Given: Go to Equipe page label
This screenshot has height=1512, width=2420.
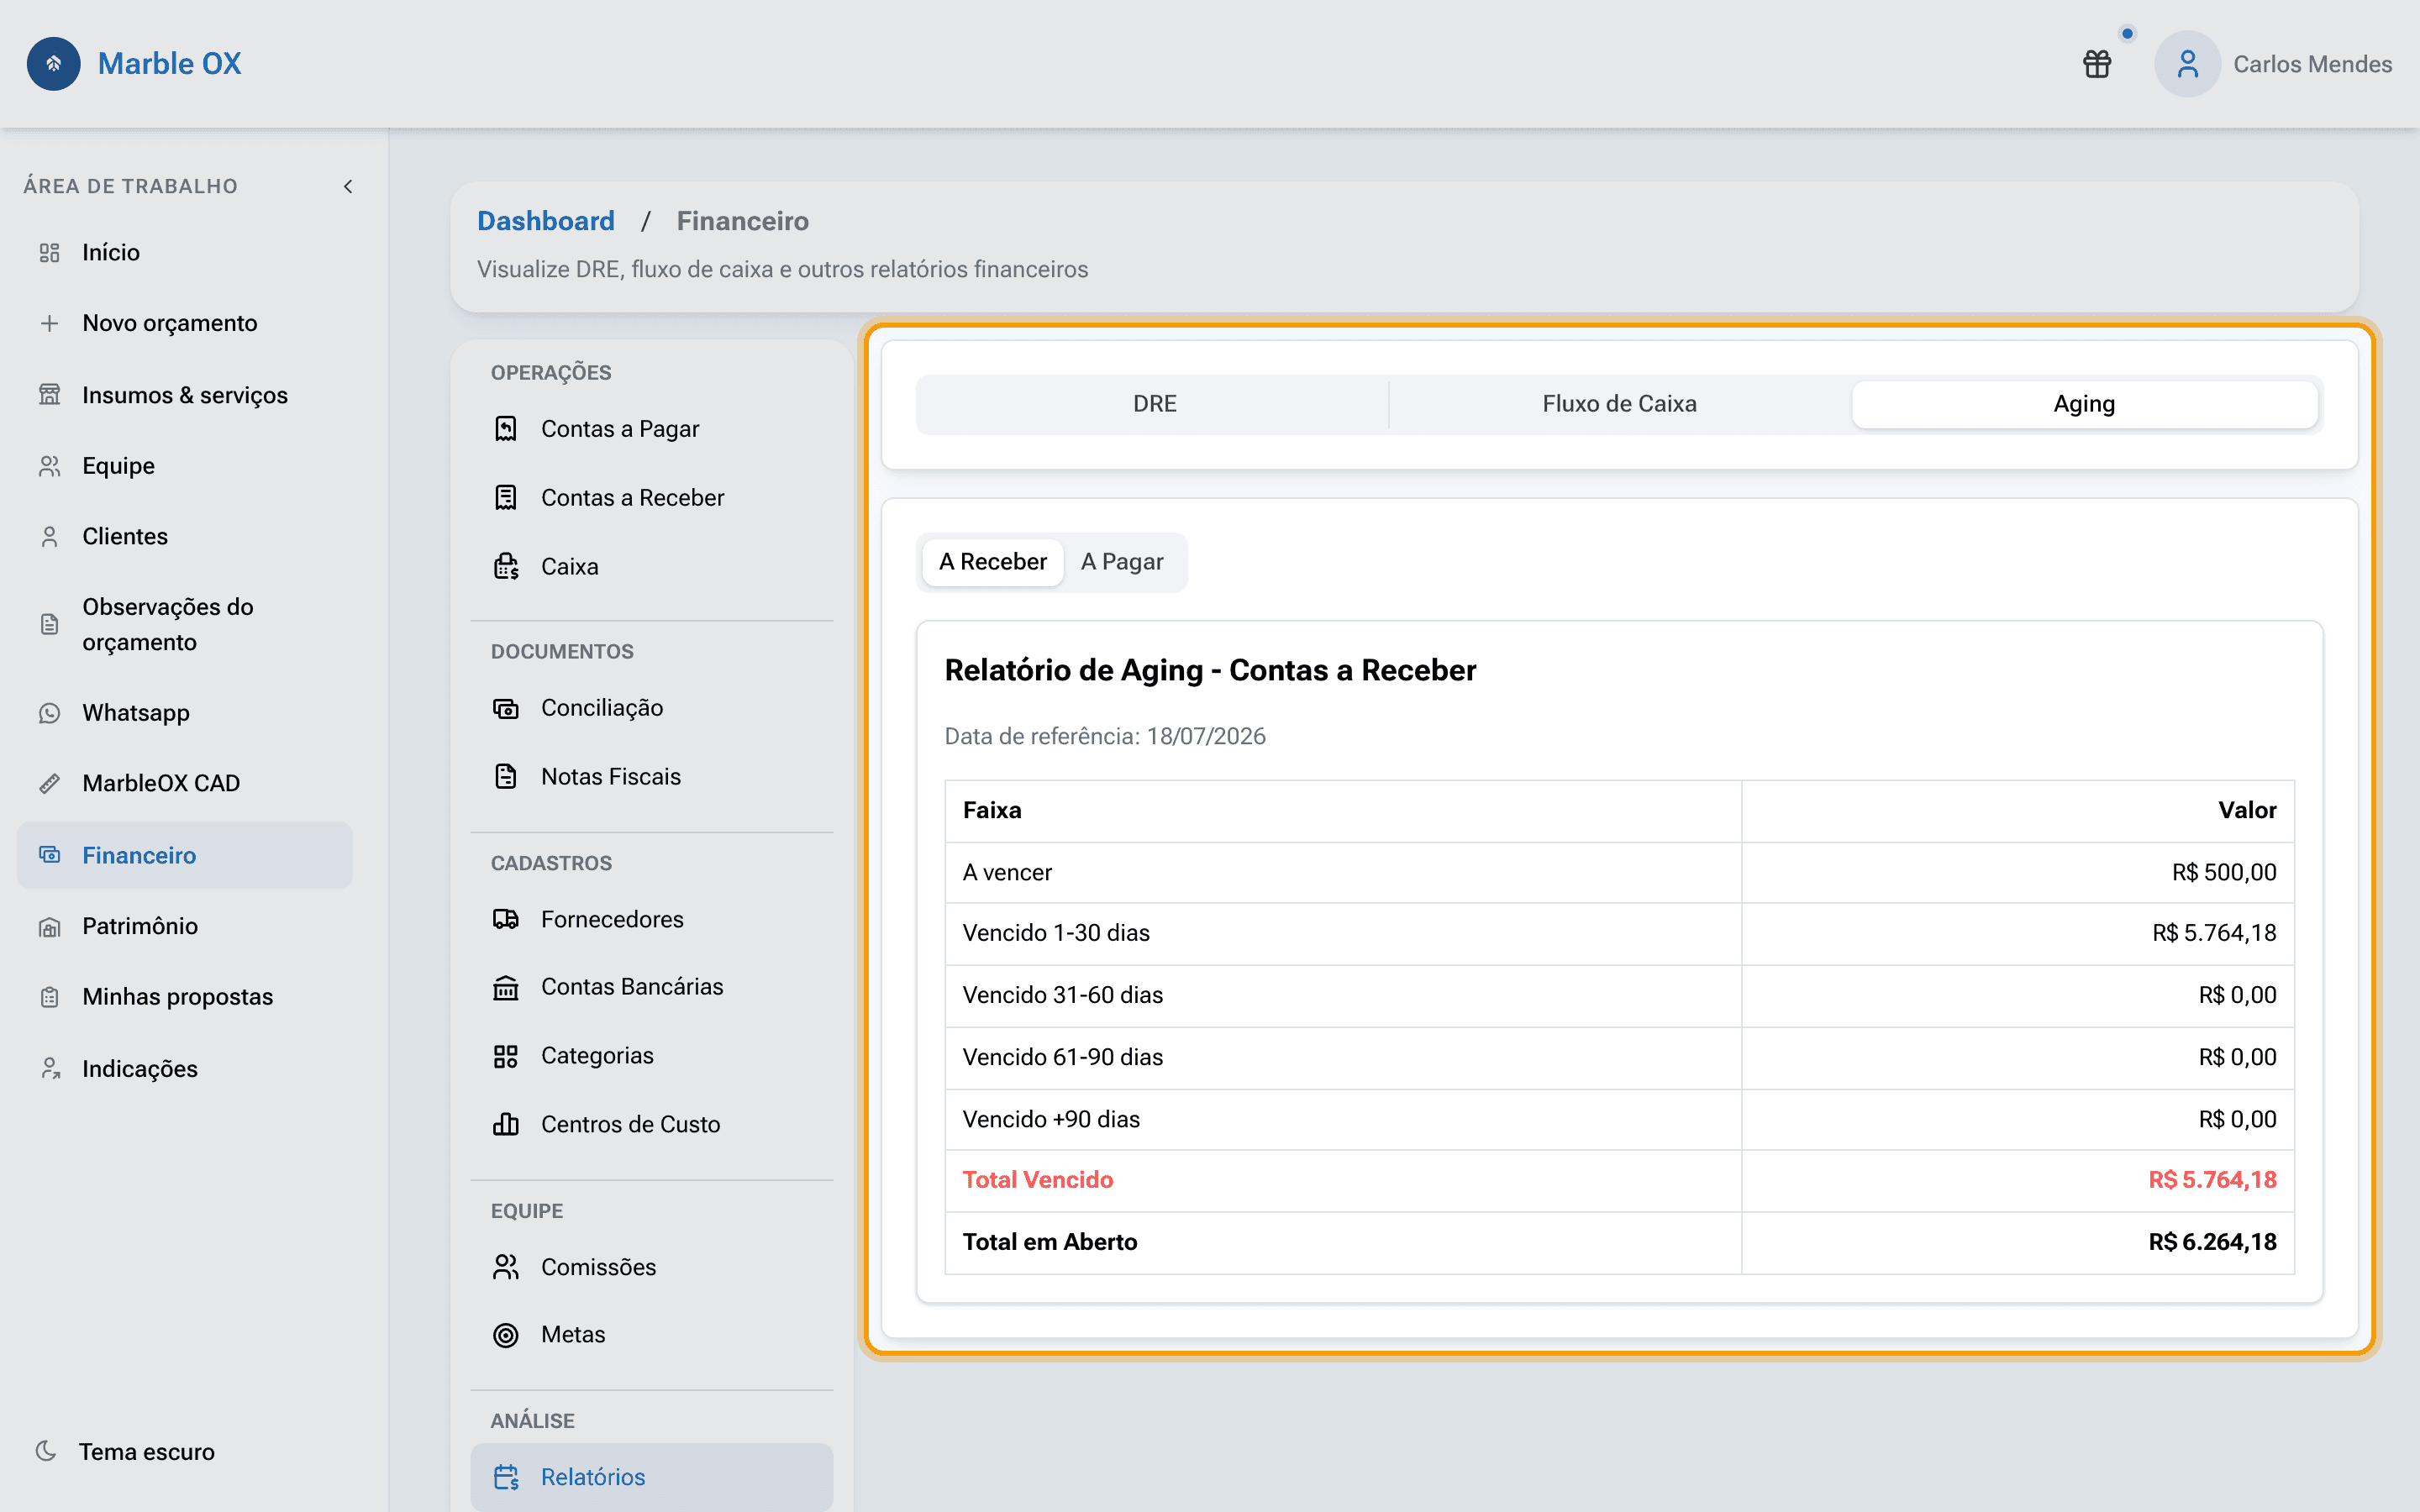Looking at the screenshot, I should tap(119, 466).
